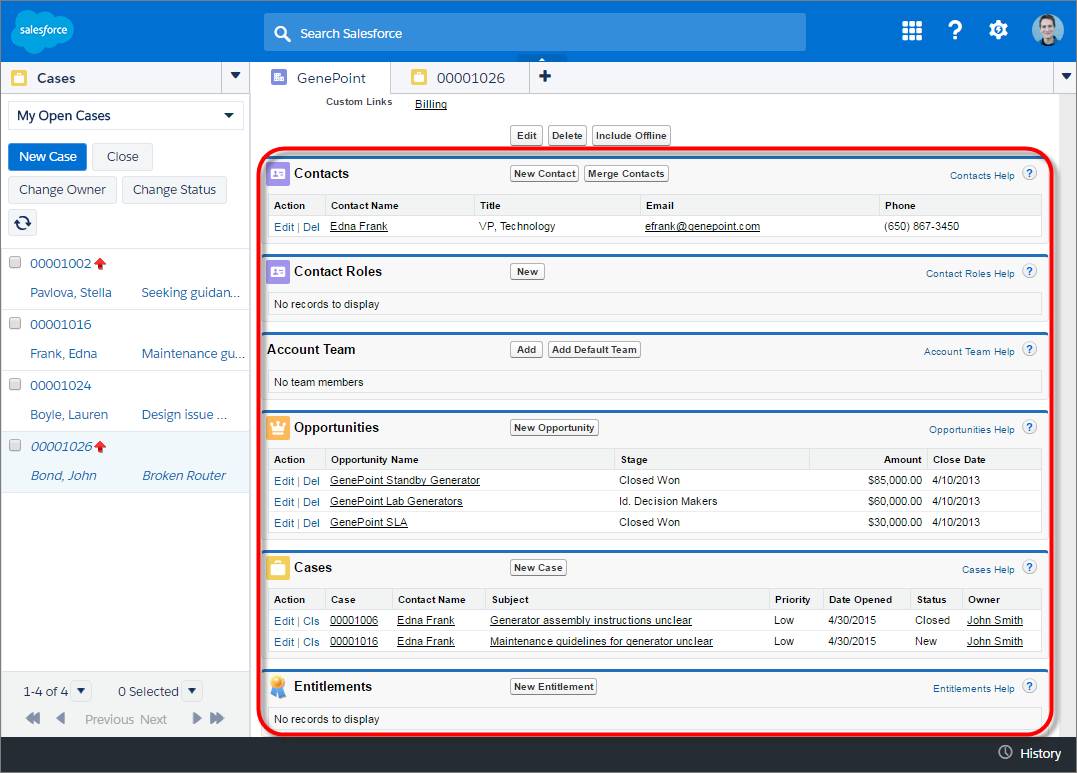Open the Broken Router case subject in sidebar
Viewport: 1077px width, 773px height.
183,475
